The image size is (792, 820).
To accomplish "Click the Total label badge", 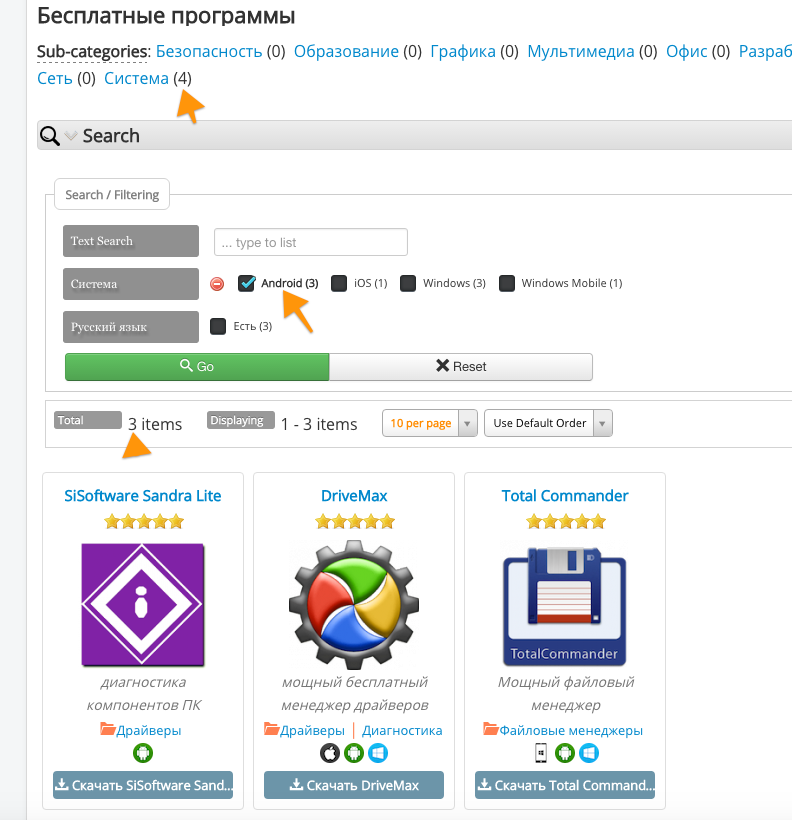I will tap(88, 420).
